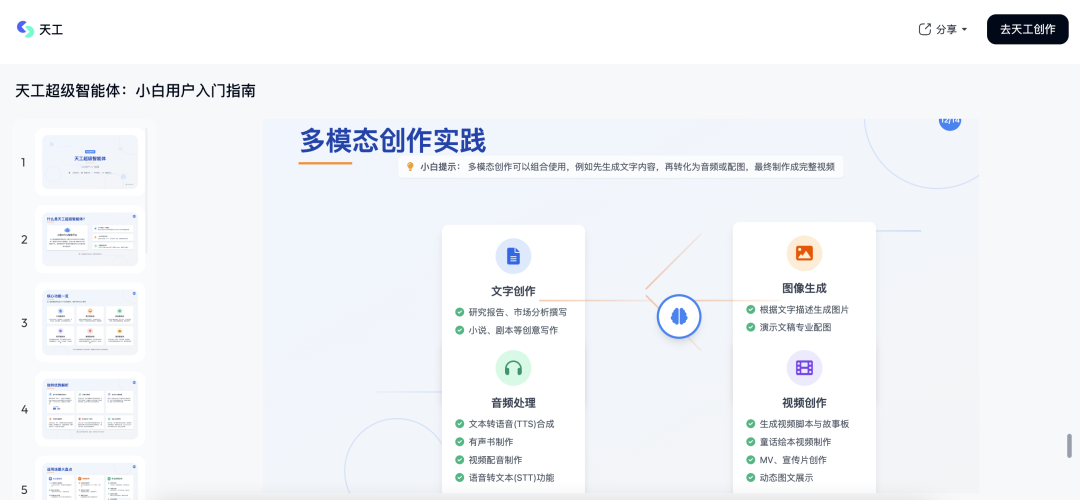Click the 文字创作 document icon
This screenshot has width=1080, height=500.
coord(513,256)
